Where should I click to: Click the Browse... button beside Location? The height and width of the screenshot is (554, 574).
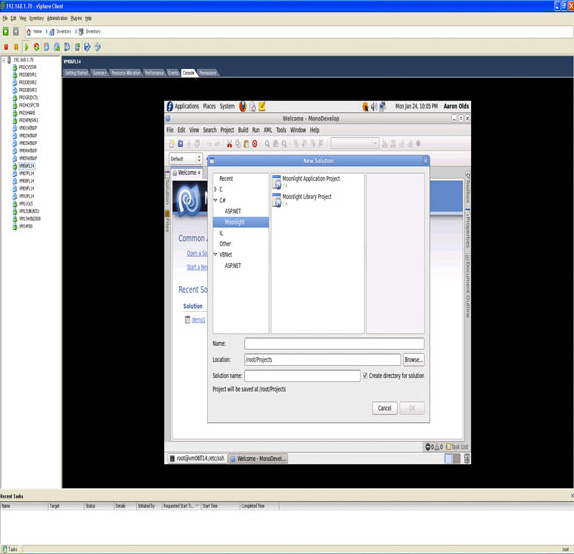point(414,360)
